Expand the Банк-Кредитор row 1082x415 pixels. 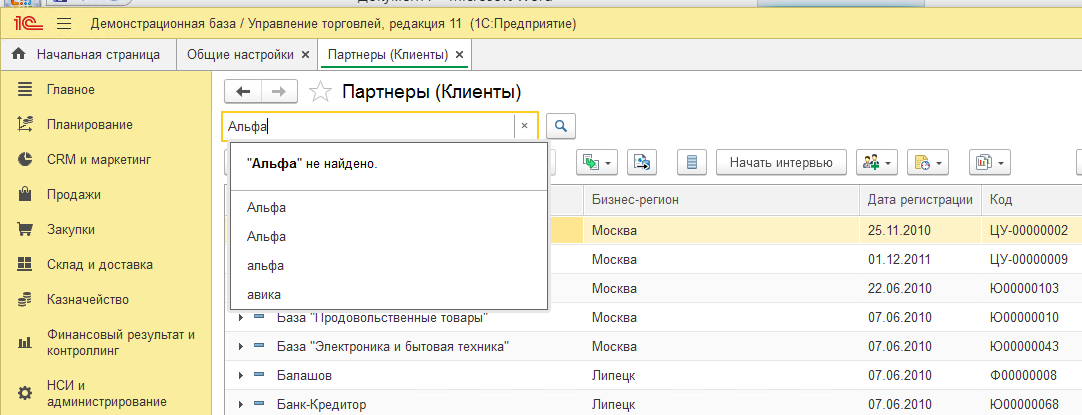241,405
